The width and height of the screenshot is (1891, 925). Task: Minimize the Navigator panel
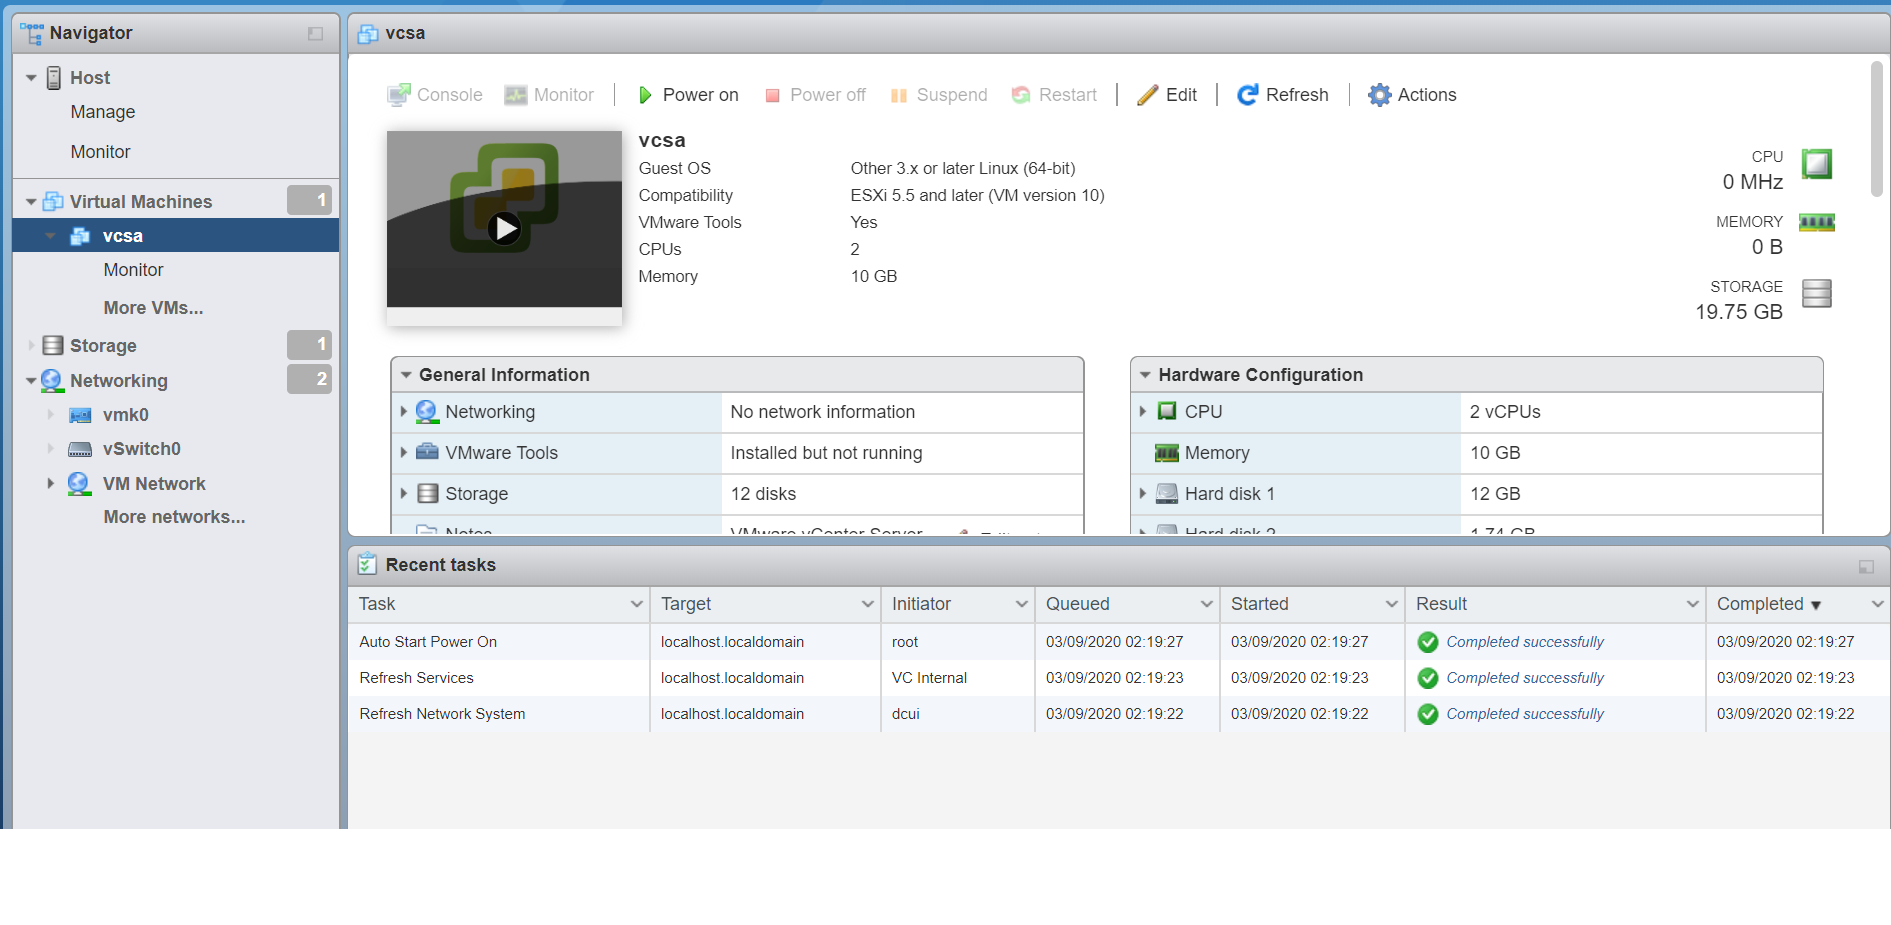tap(316, 34)
